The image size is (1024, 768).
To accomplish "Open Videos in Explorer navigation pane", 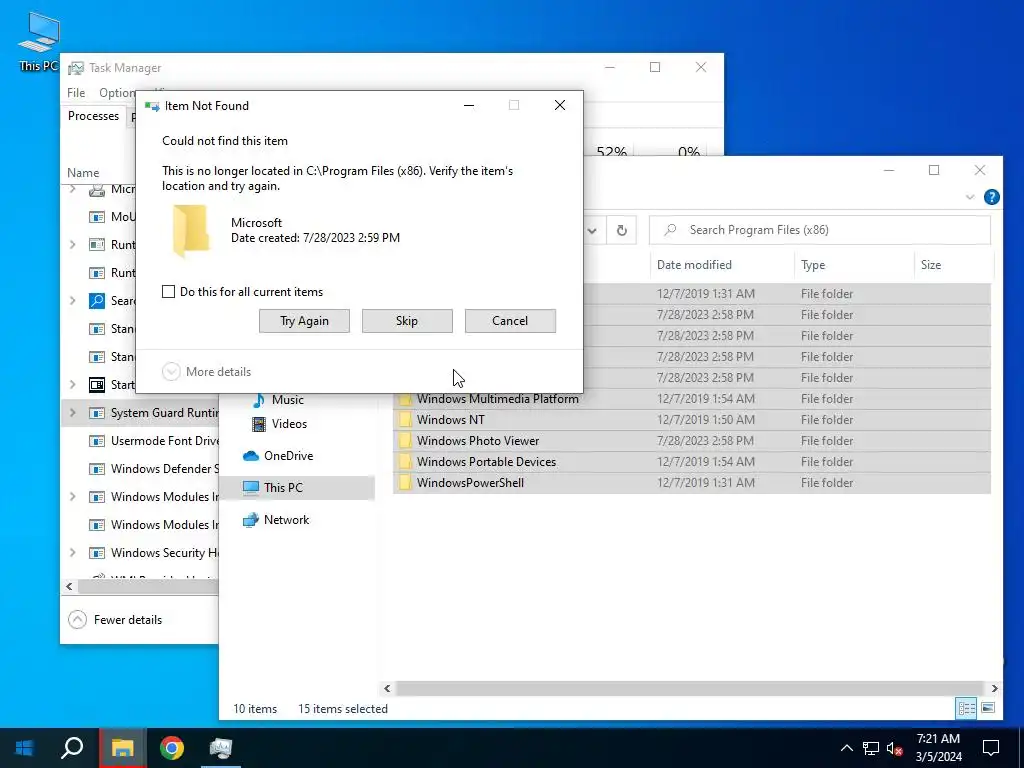I will pyautogui.click(x=289, y=424).
